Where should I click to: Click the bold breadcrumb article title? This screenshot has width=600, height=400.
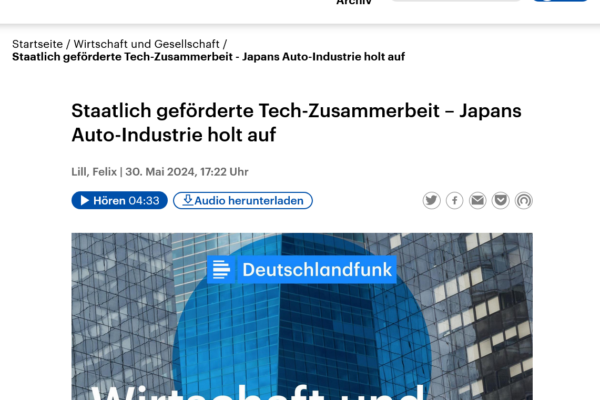point(209,57)
